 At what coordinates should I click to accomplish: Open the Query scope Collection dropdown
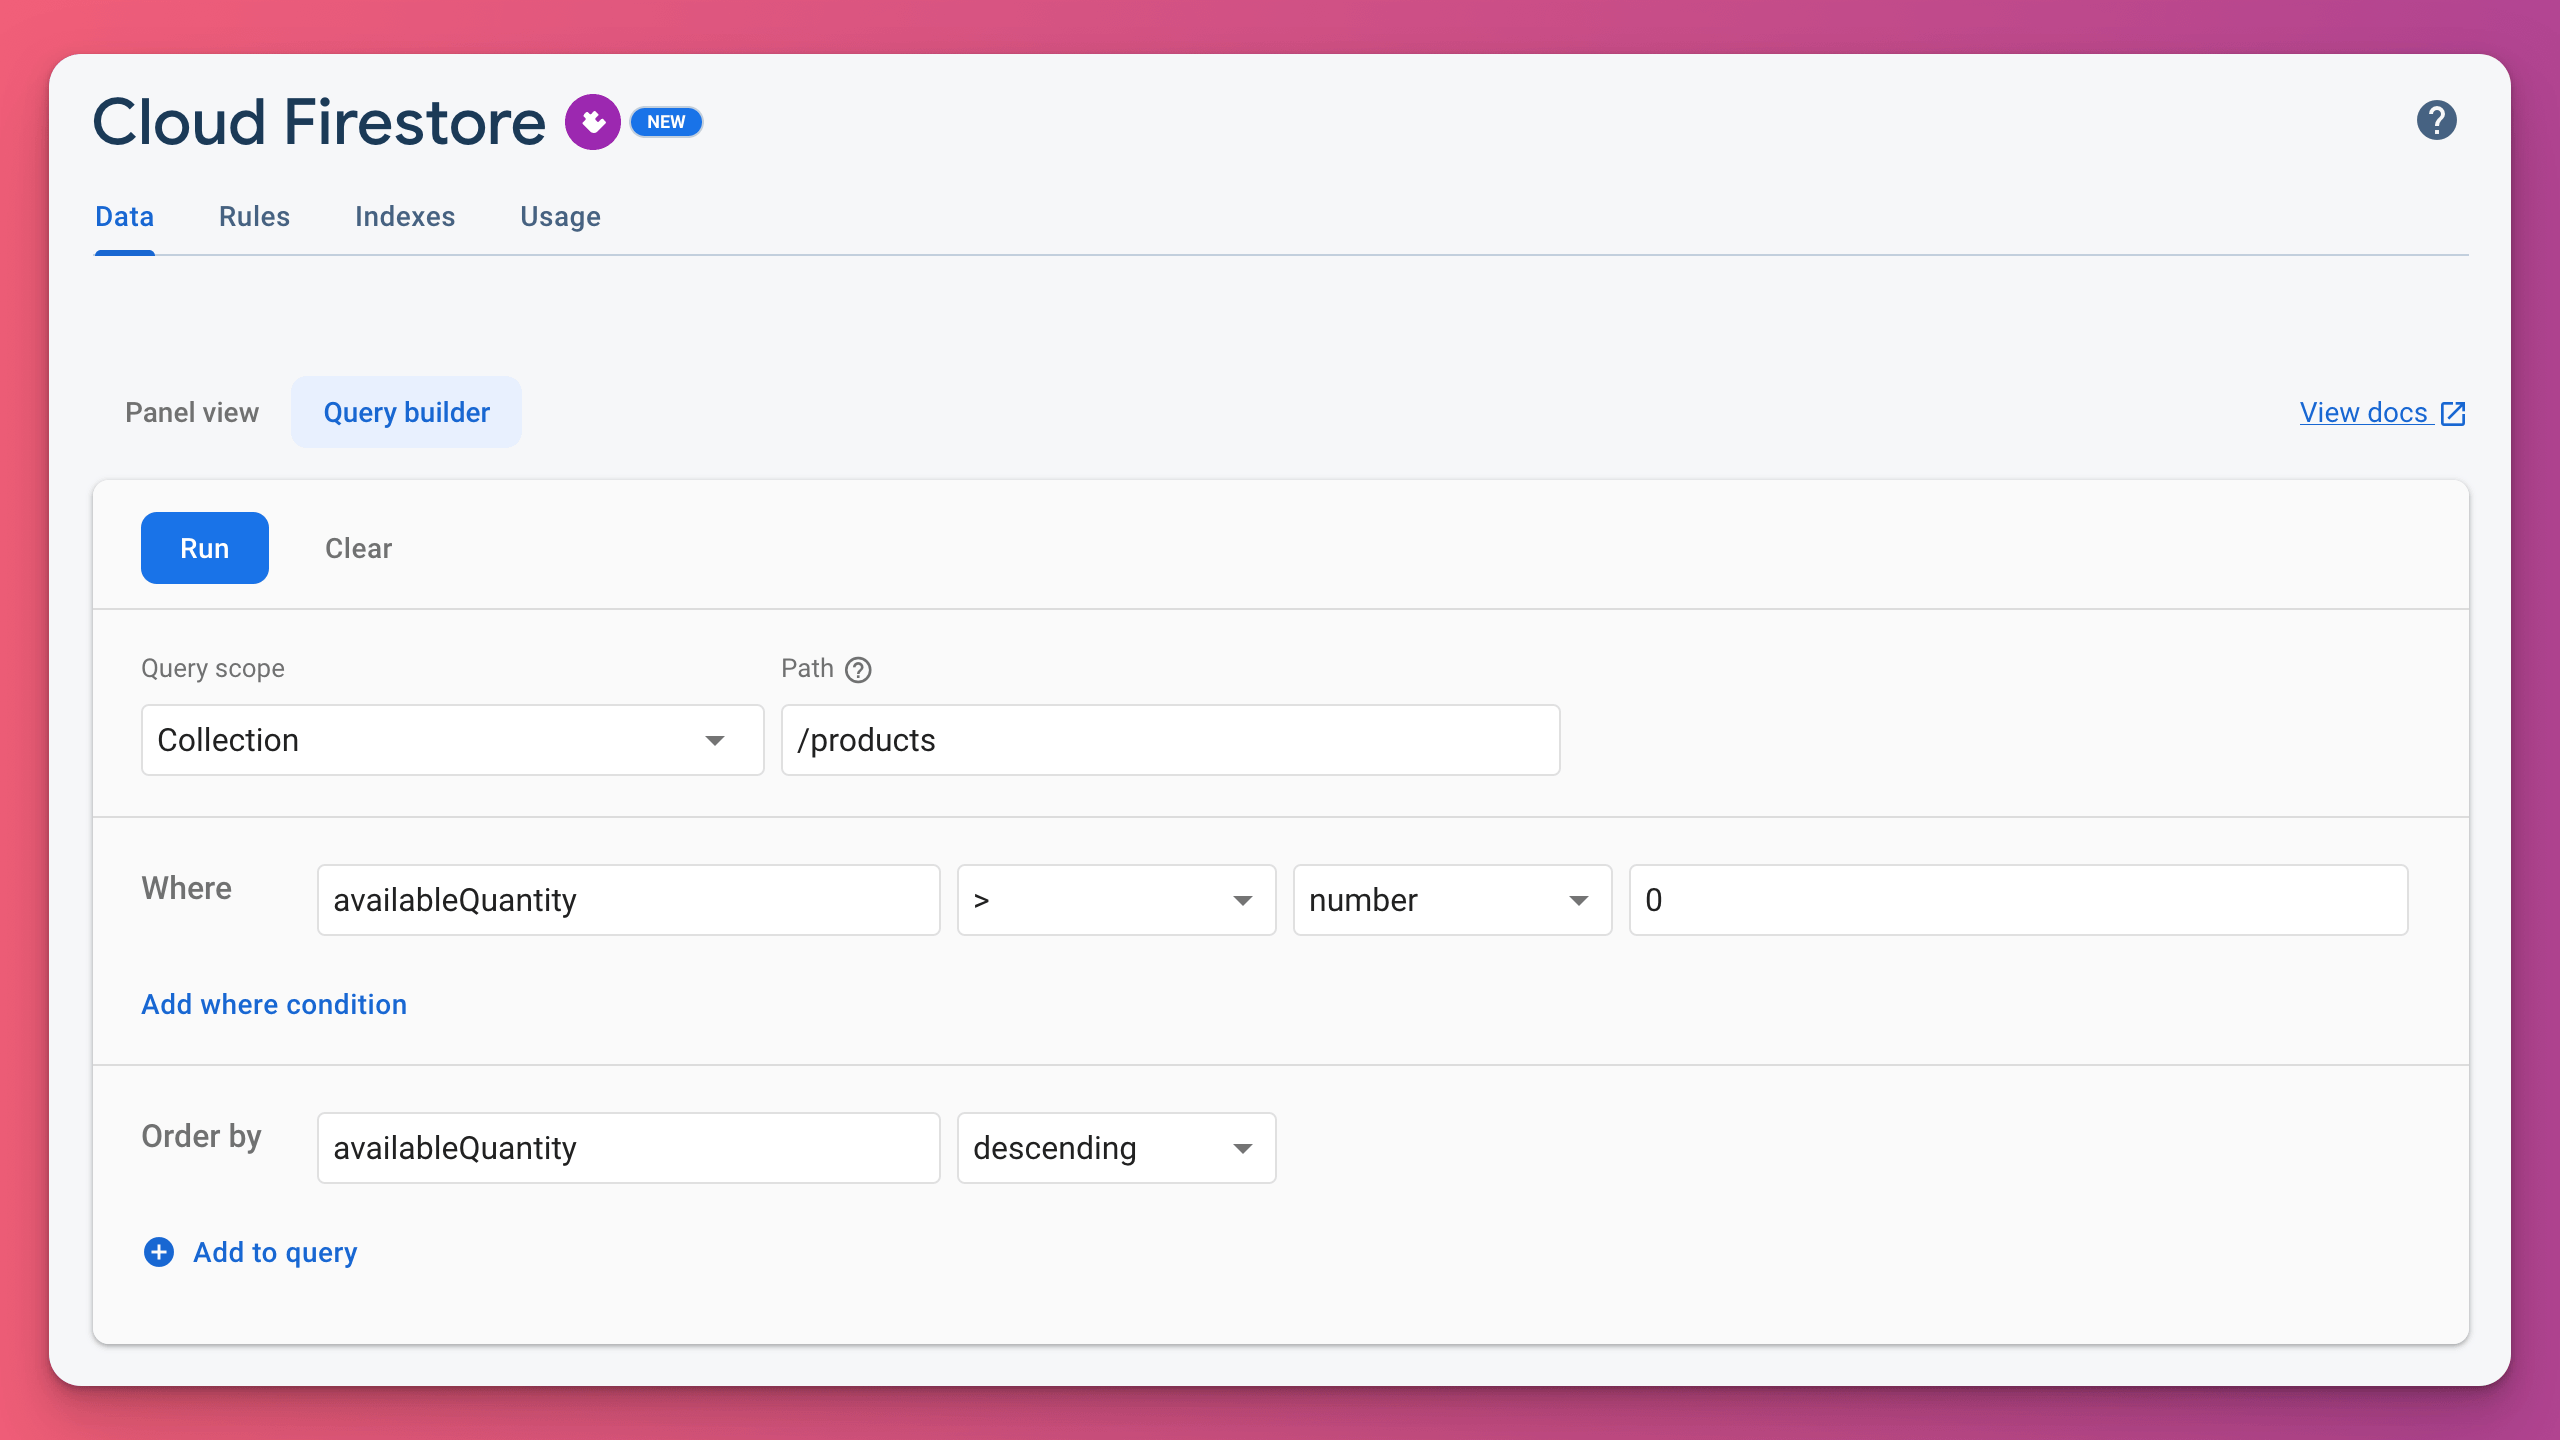click(453, 740)
